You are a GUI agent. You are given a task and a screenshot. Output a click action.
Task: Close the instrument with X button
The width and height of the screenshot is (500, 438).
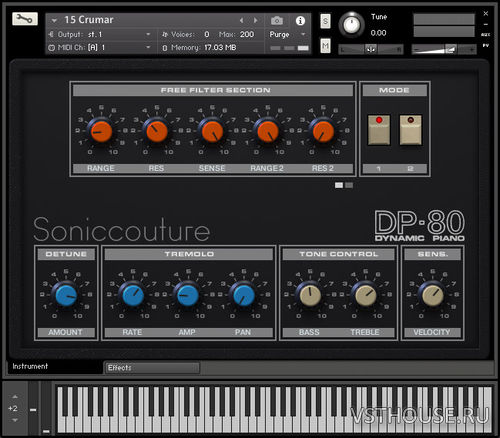click(x=486, y=14)
